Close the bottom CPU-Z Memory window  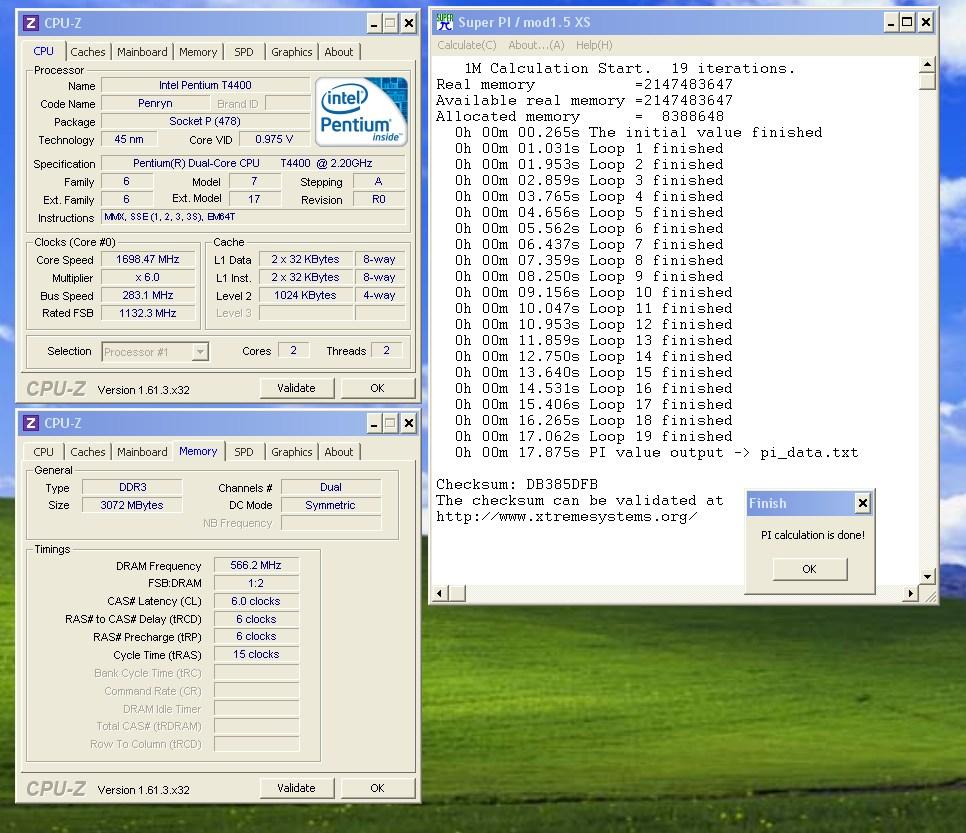click(408, 423)
